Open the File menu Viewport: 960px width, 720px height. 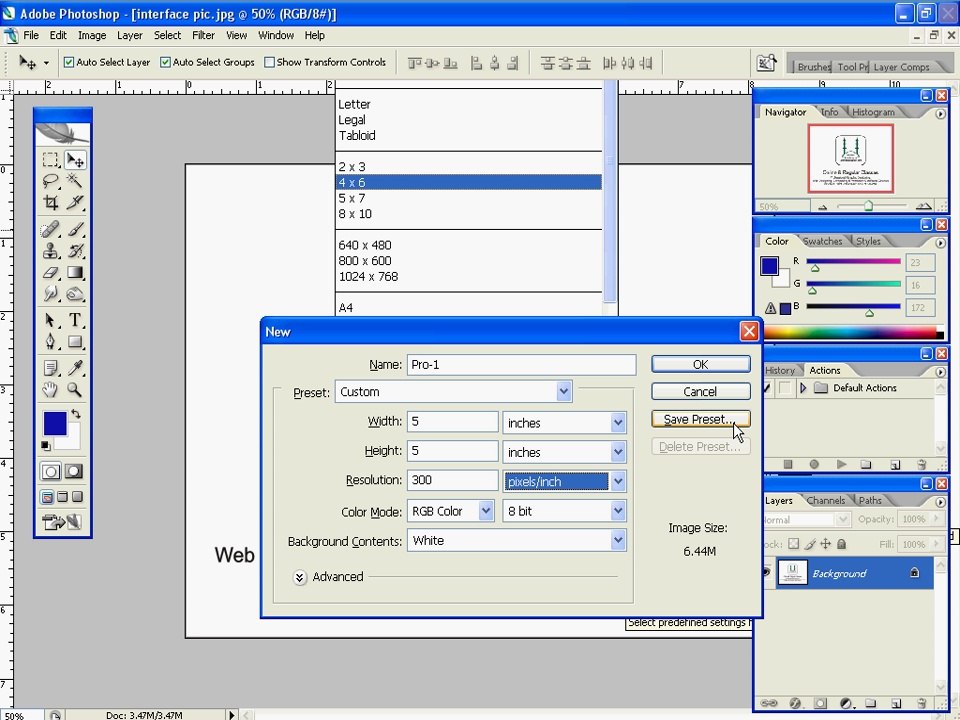click(x=31, y=36)
